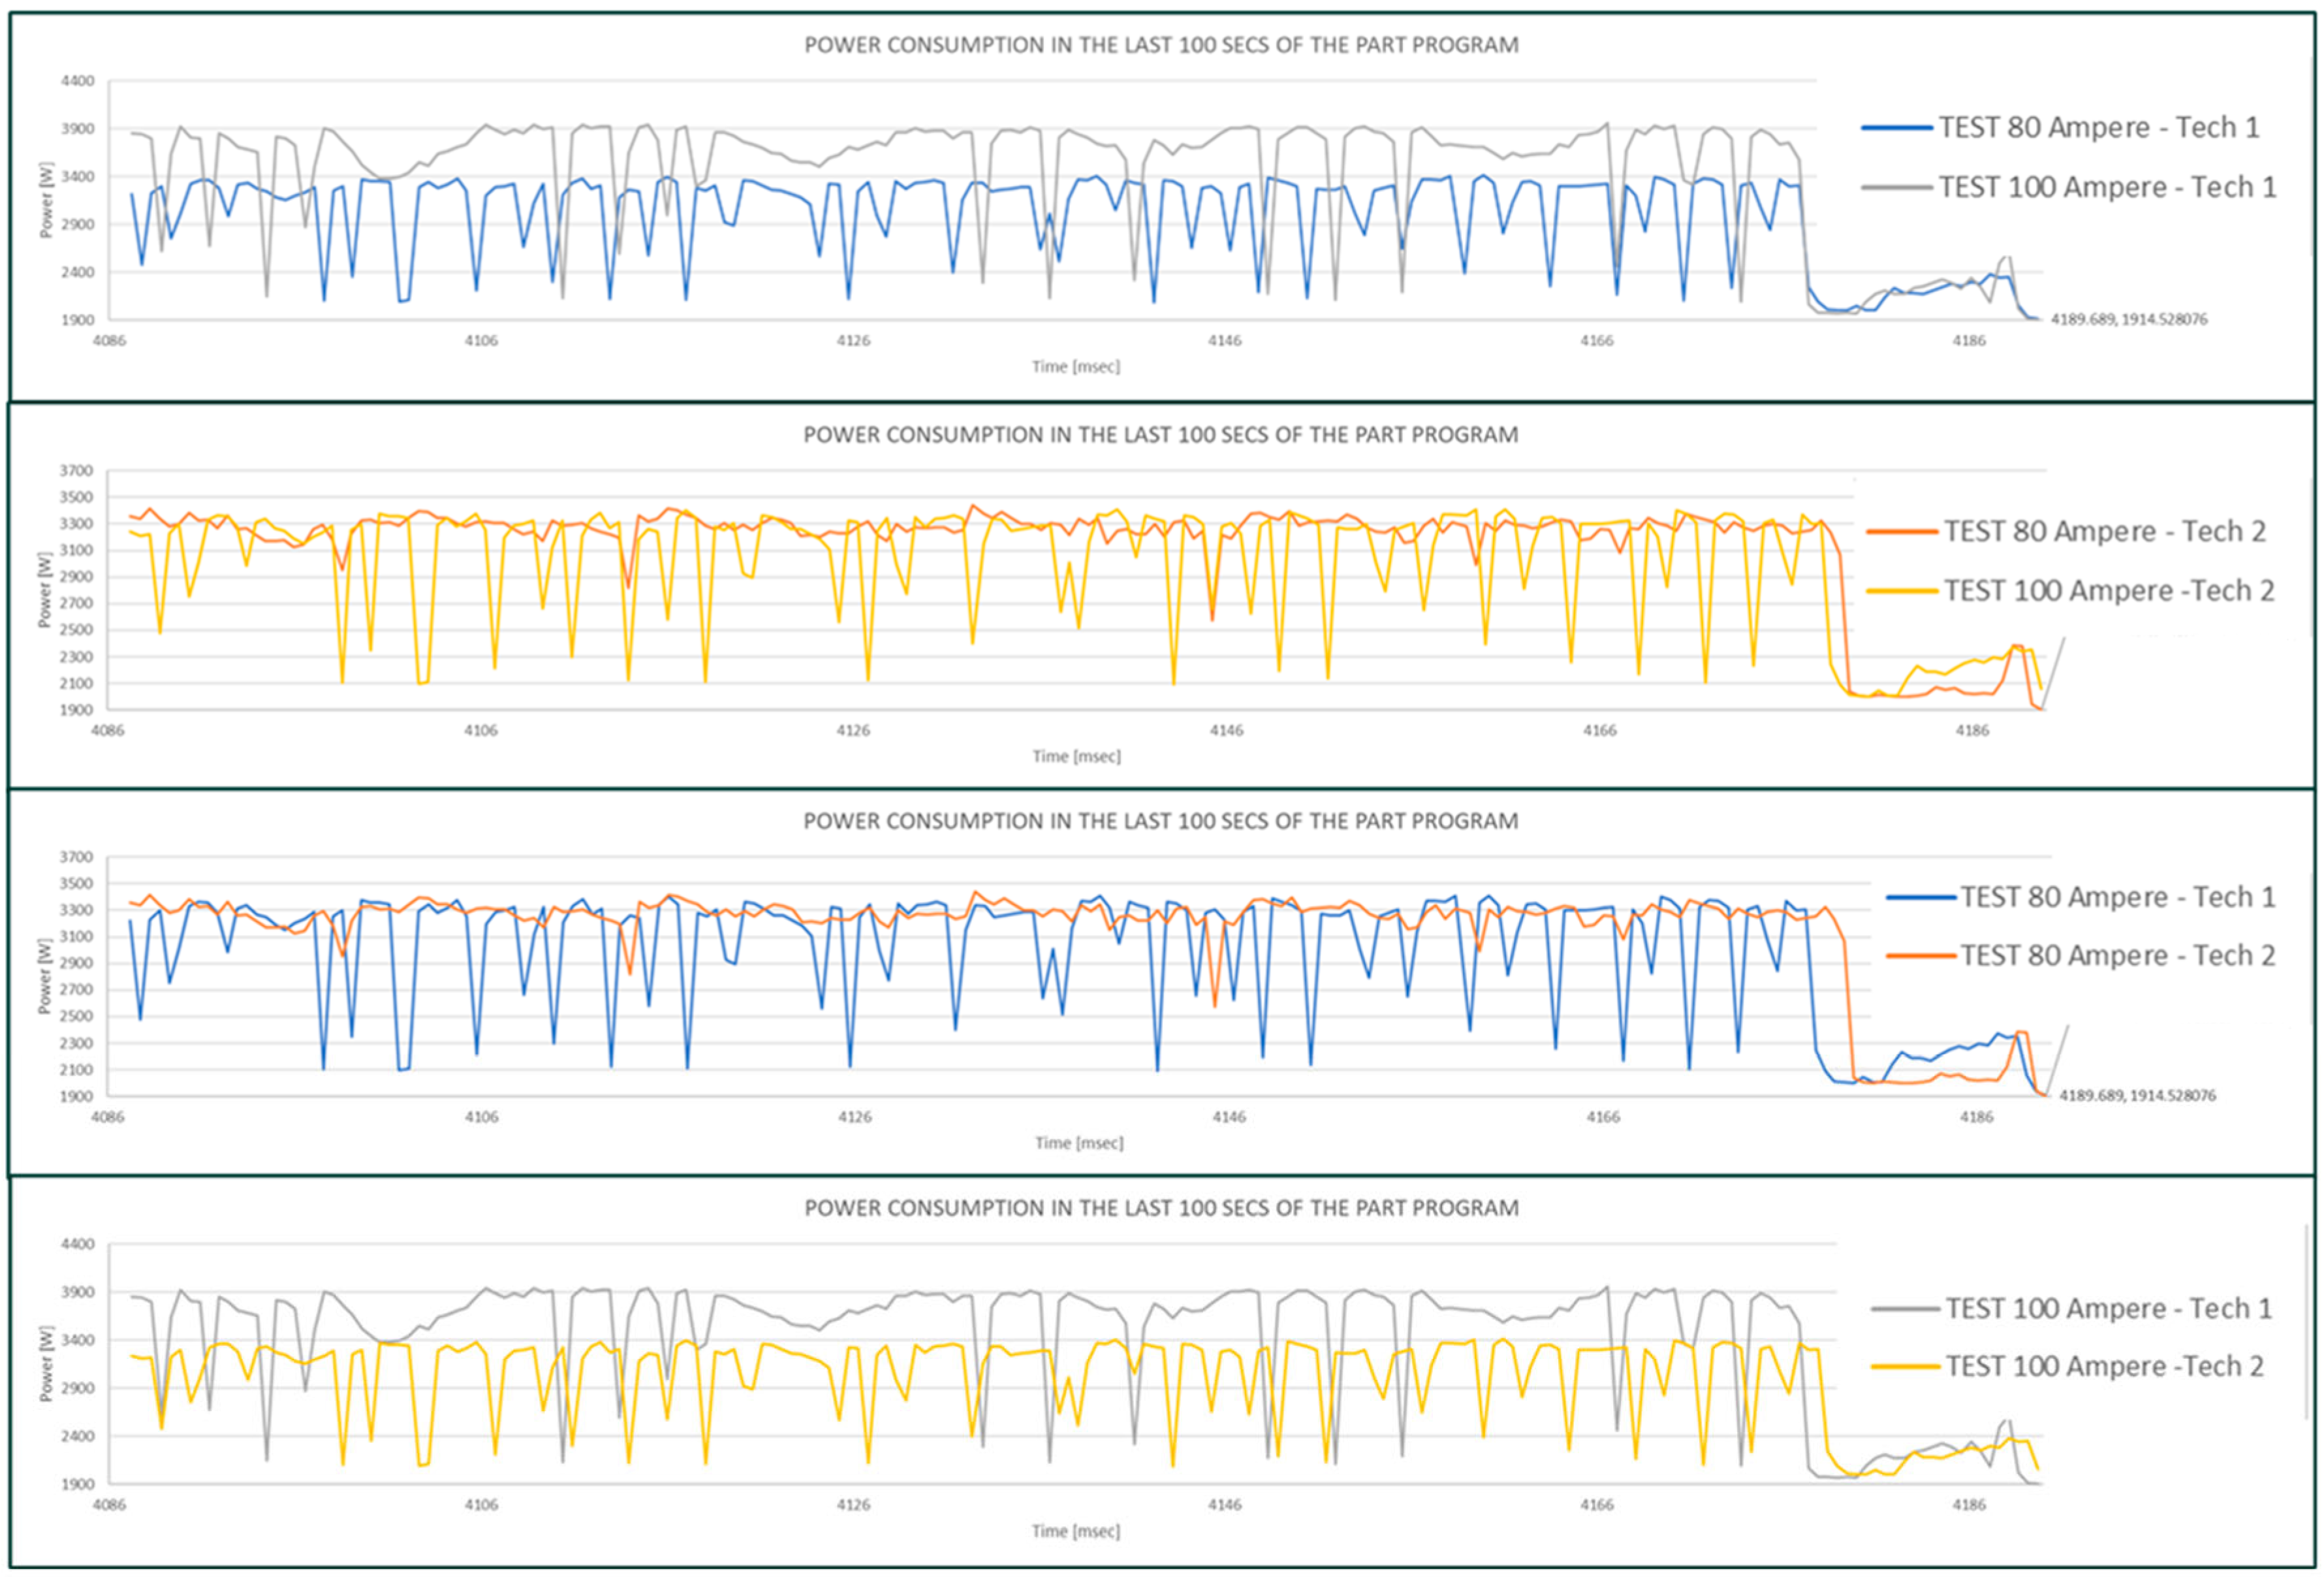Click the 4146 x-axis tick in top chart
The width and height of the screenshot is (2324, 1577).
pos(1225,341)
